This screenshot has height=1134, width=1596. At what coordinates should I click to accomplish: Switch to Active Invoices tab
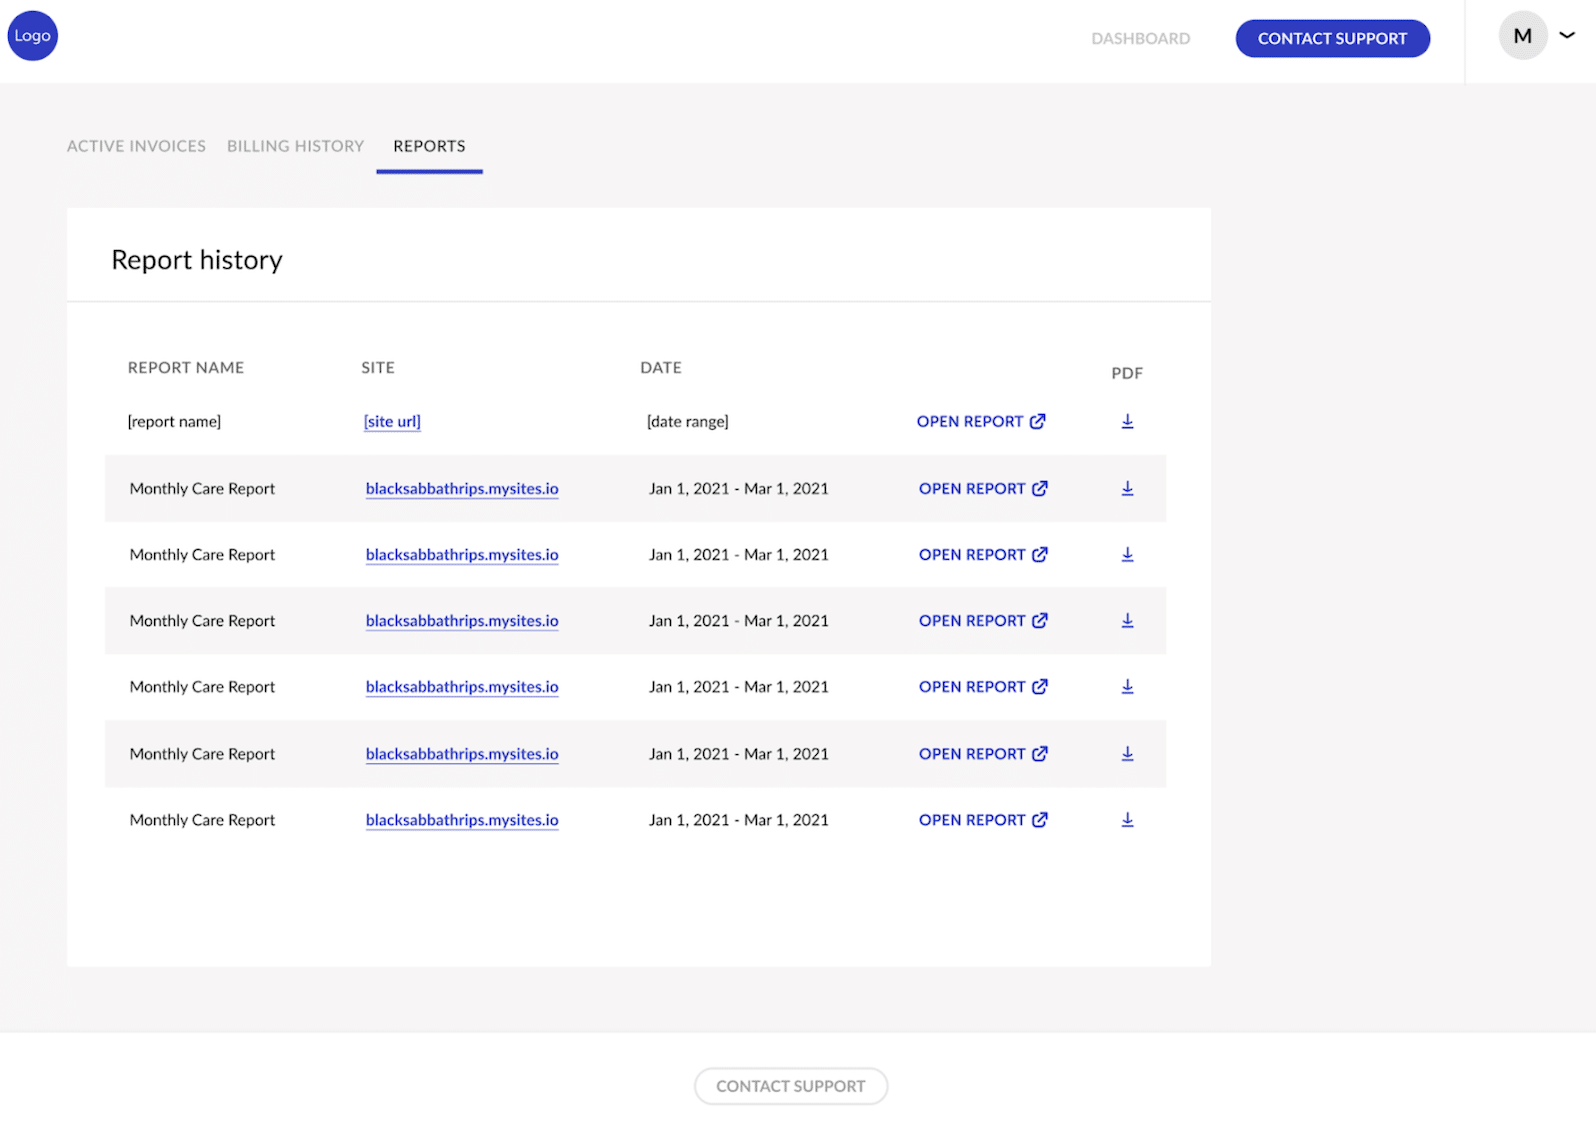[136, 146]
